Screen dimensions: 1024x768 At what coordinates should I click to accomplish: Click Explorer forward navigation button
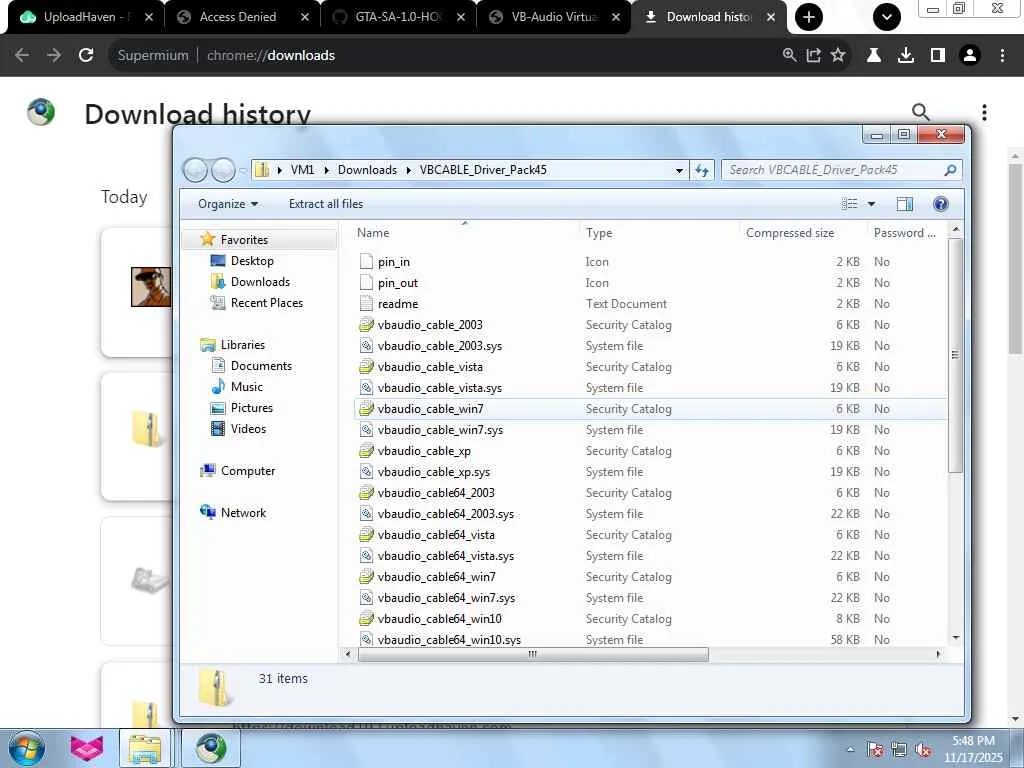pyautogui.click(x=223, y=170)
